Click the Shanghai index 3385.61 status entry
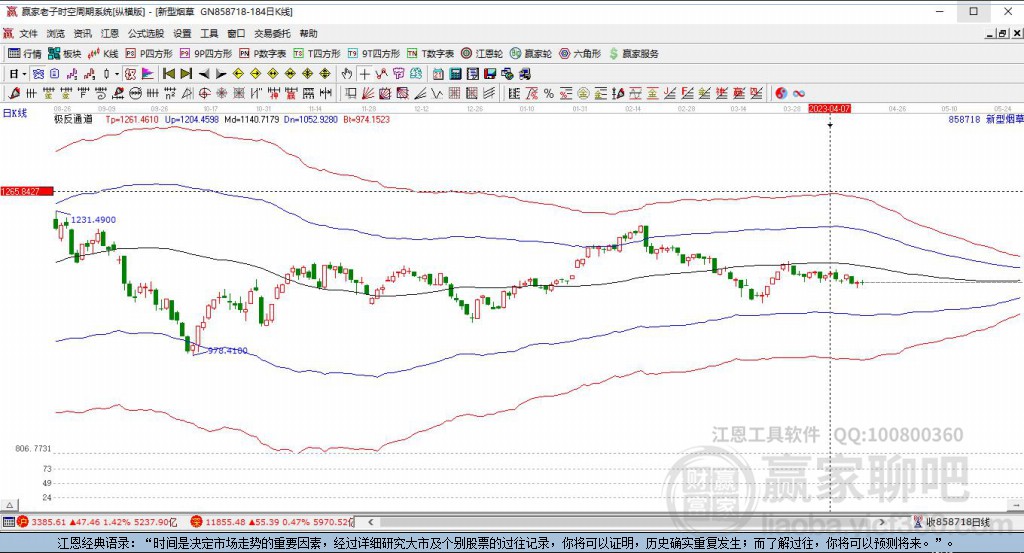The image size is (1024, 553). pyautogui.click(x=97, y=522)
